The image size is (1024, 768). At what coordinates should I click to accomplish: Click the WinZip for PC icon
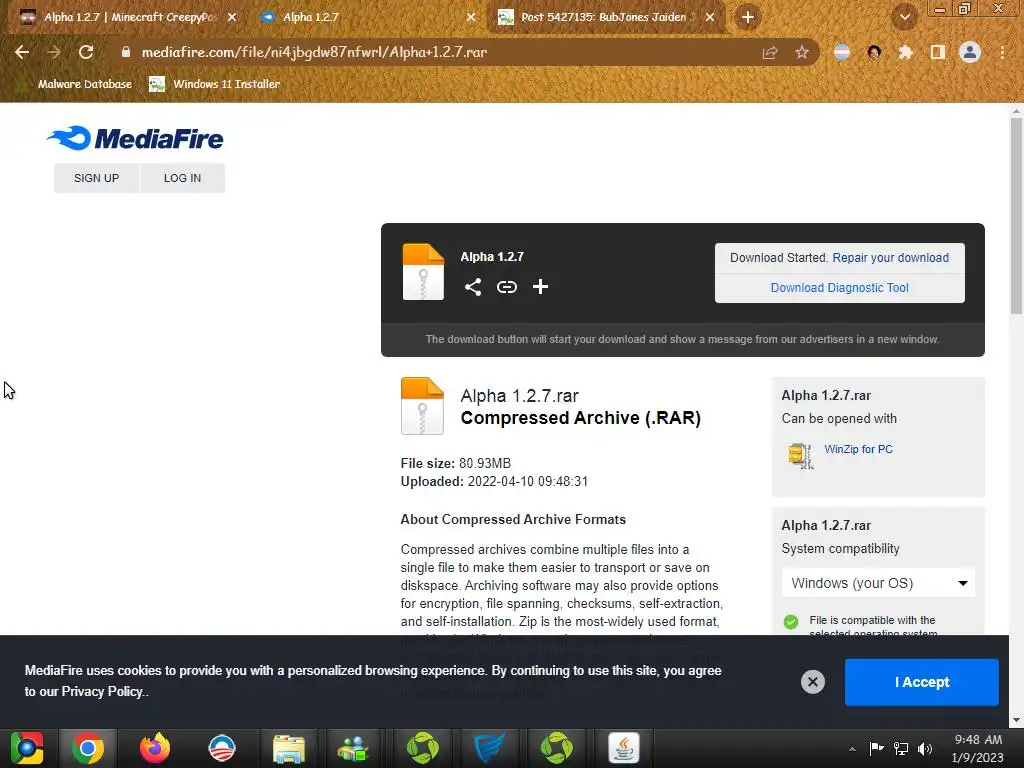point(801,455)
